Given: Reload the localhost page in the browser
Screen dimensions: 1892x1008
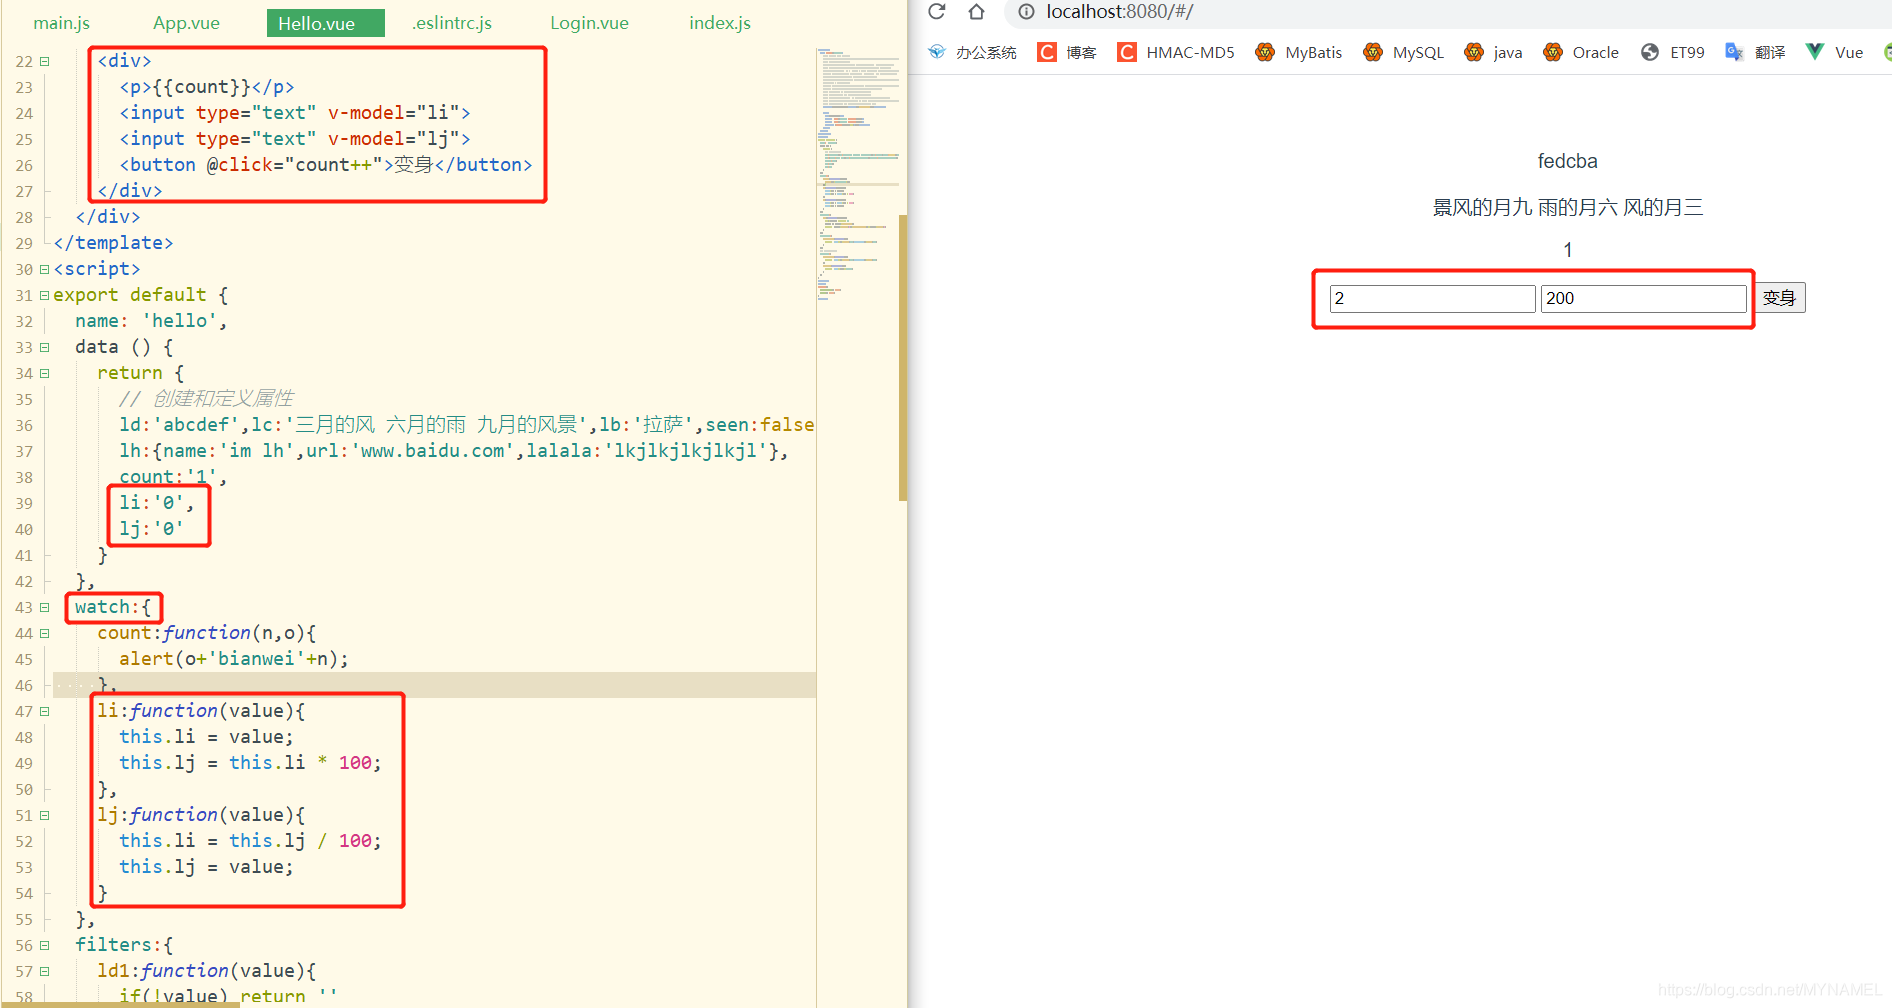Looking at the screenshot, I should tap(937, 12).
